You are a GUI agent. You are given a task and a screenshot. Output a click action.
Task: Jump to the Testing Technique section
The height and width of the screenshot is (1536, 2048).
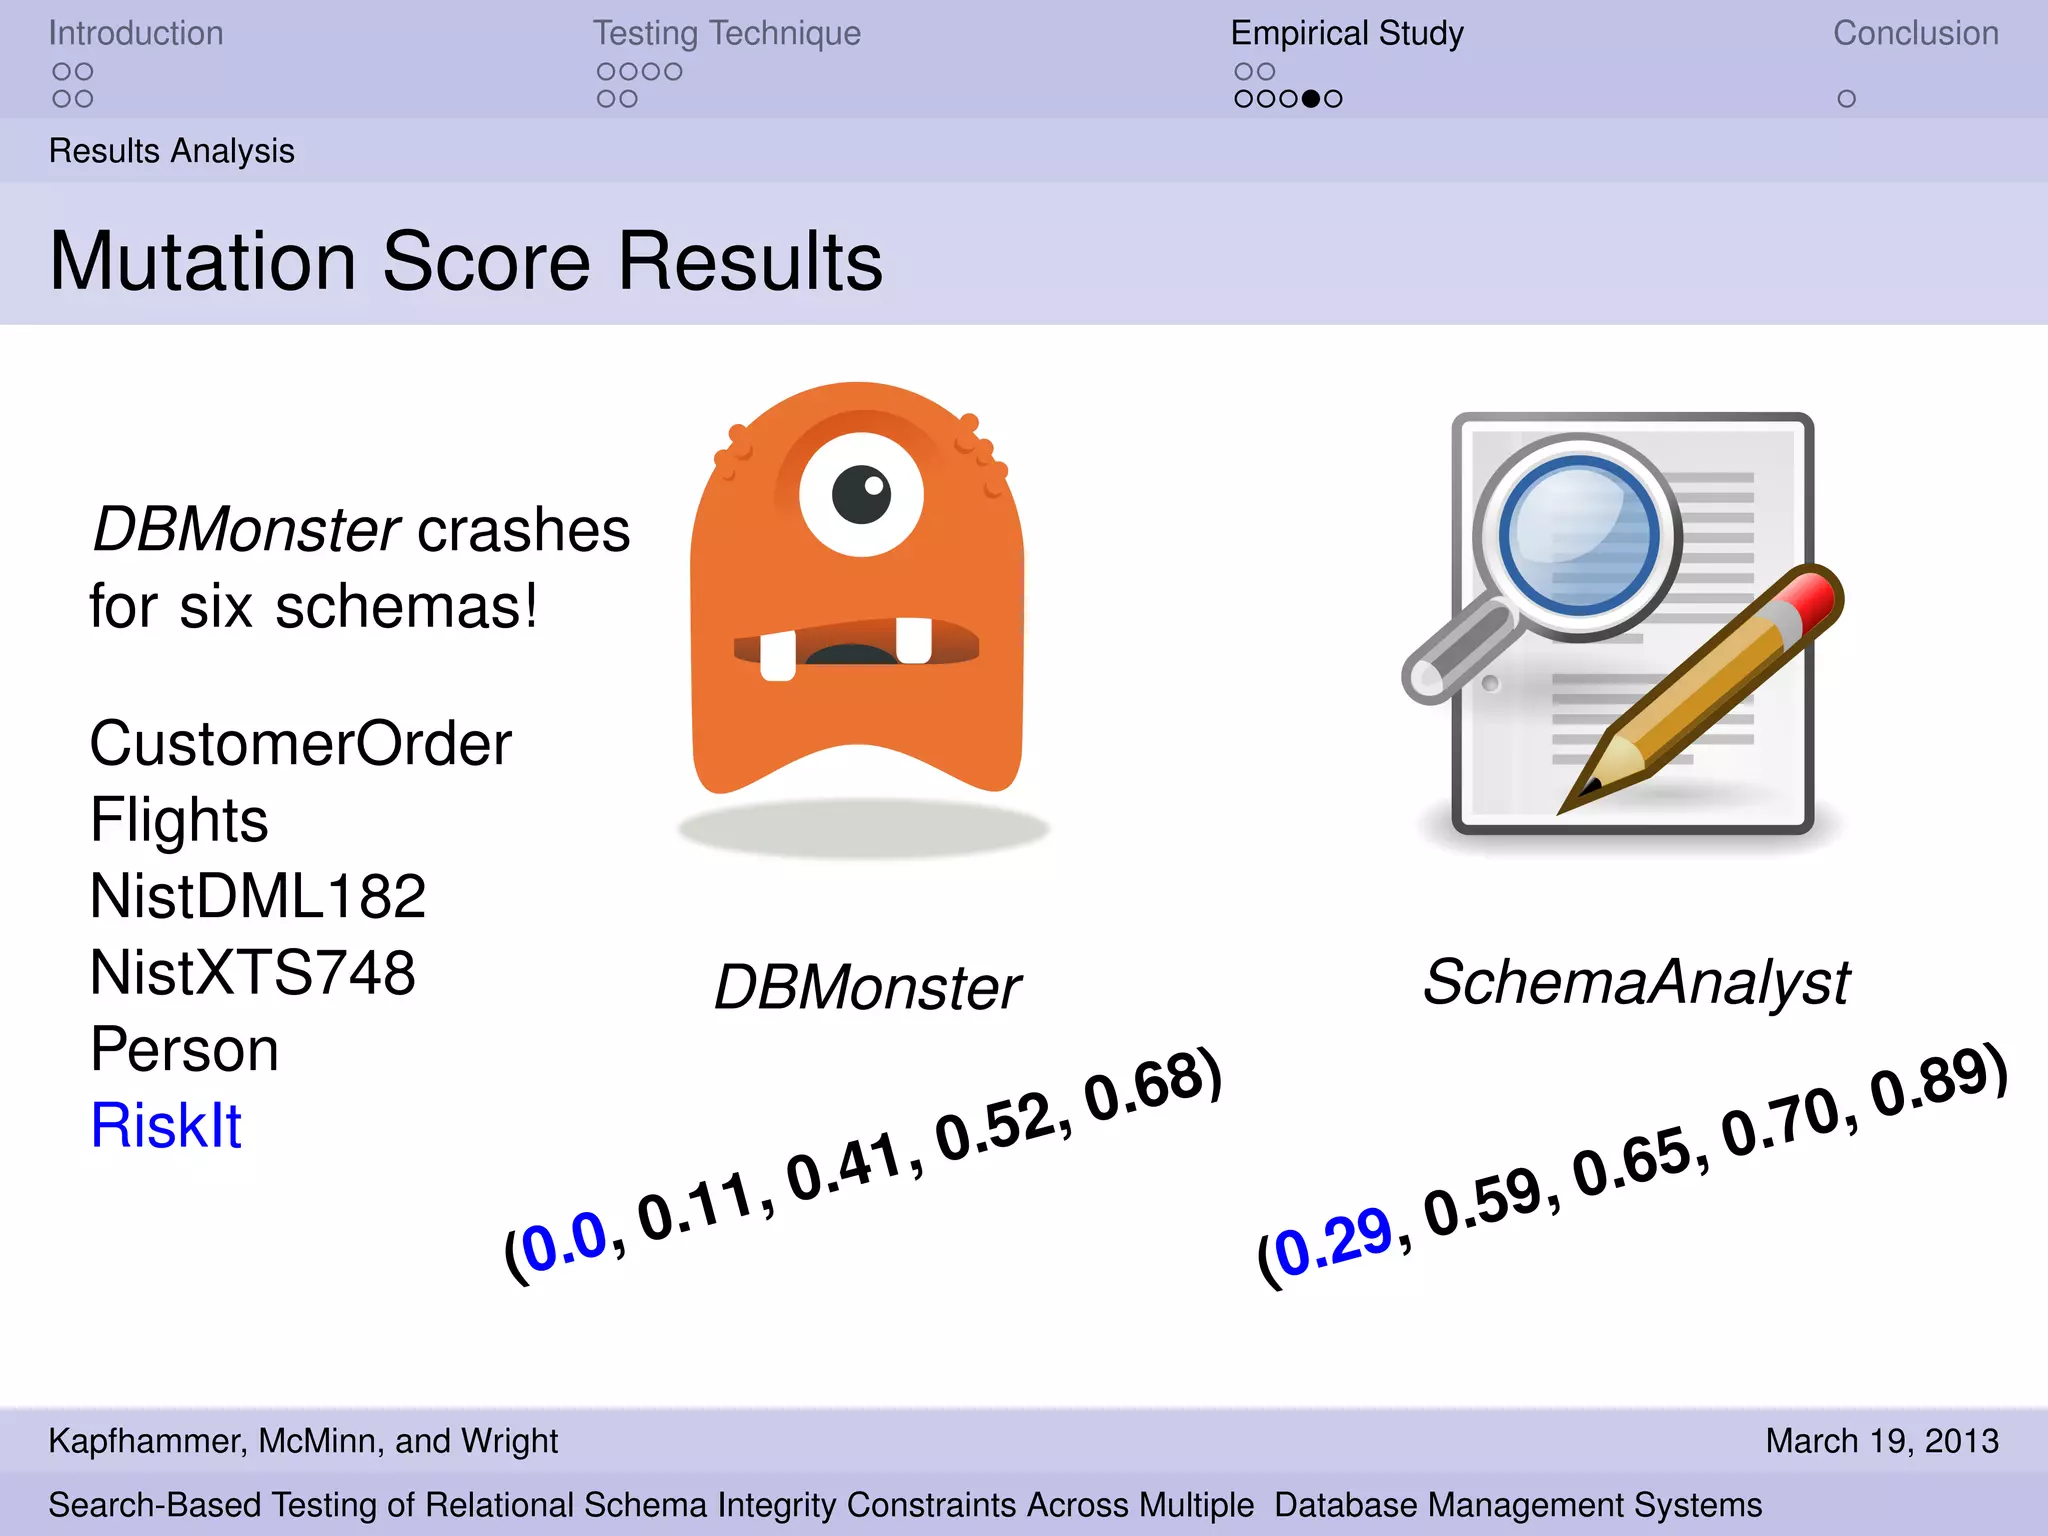[x=727, y=33]
